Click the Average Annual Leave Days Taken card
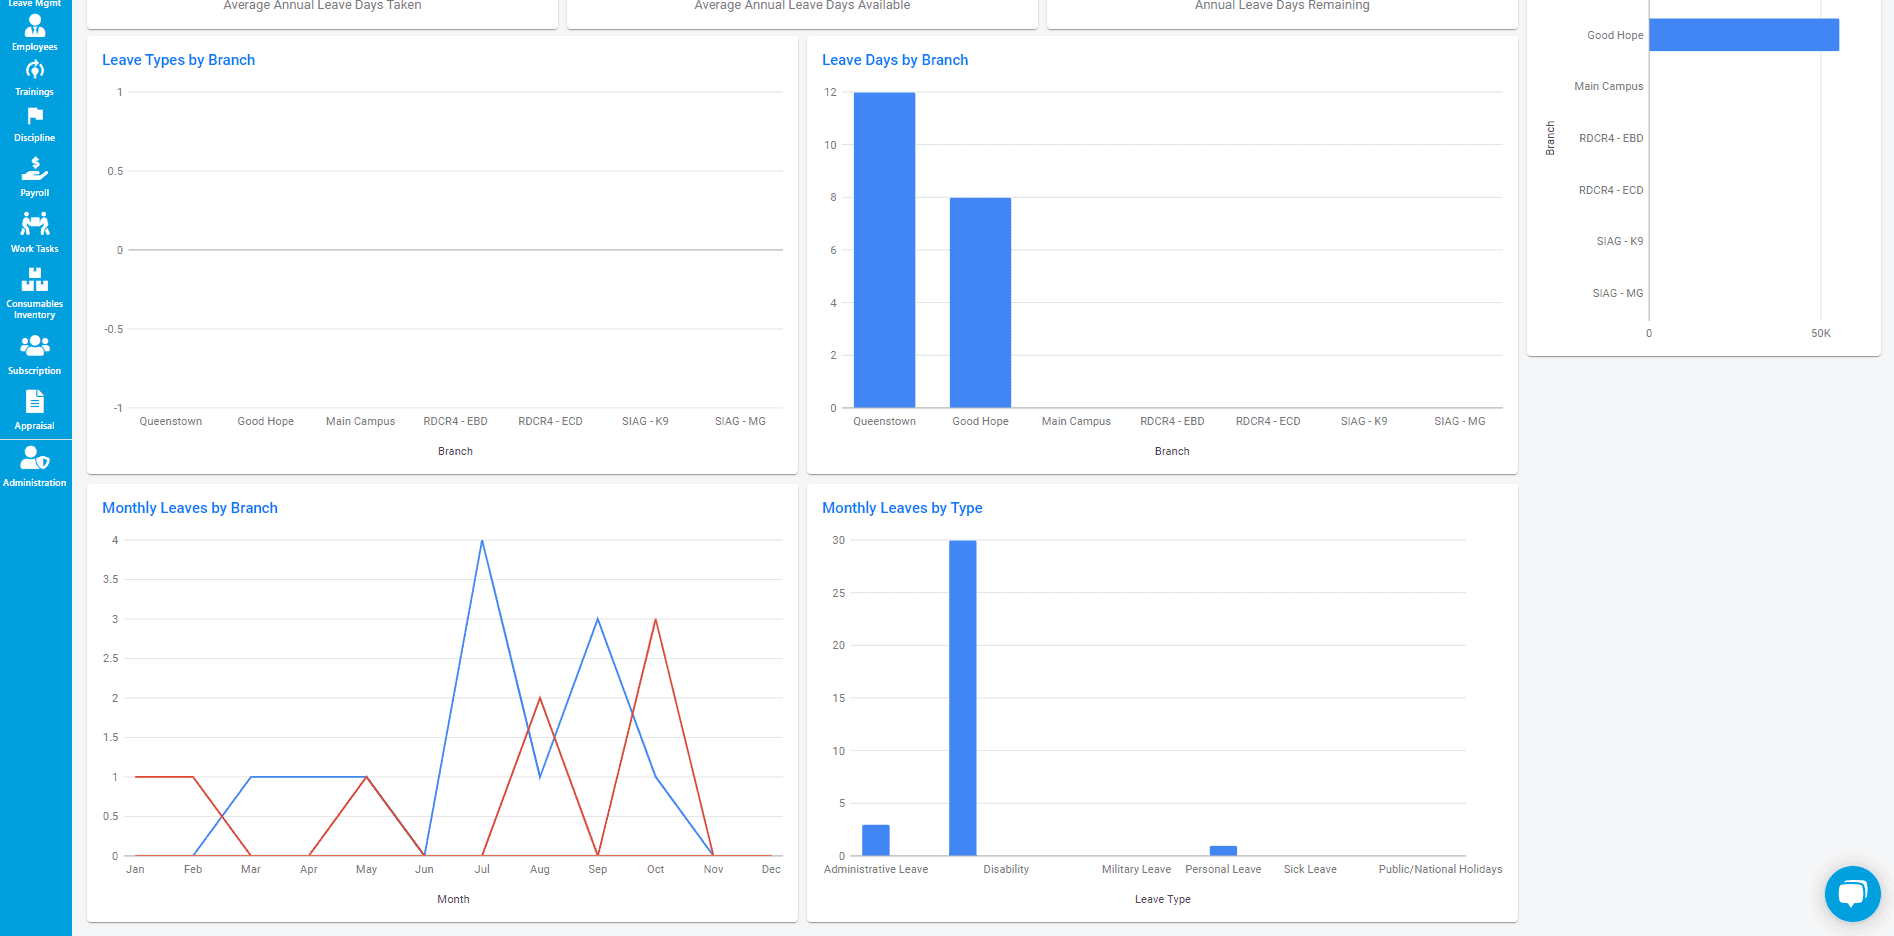The image size is (1894, 936). pyautogui.click(x=322, y=7)
